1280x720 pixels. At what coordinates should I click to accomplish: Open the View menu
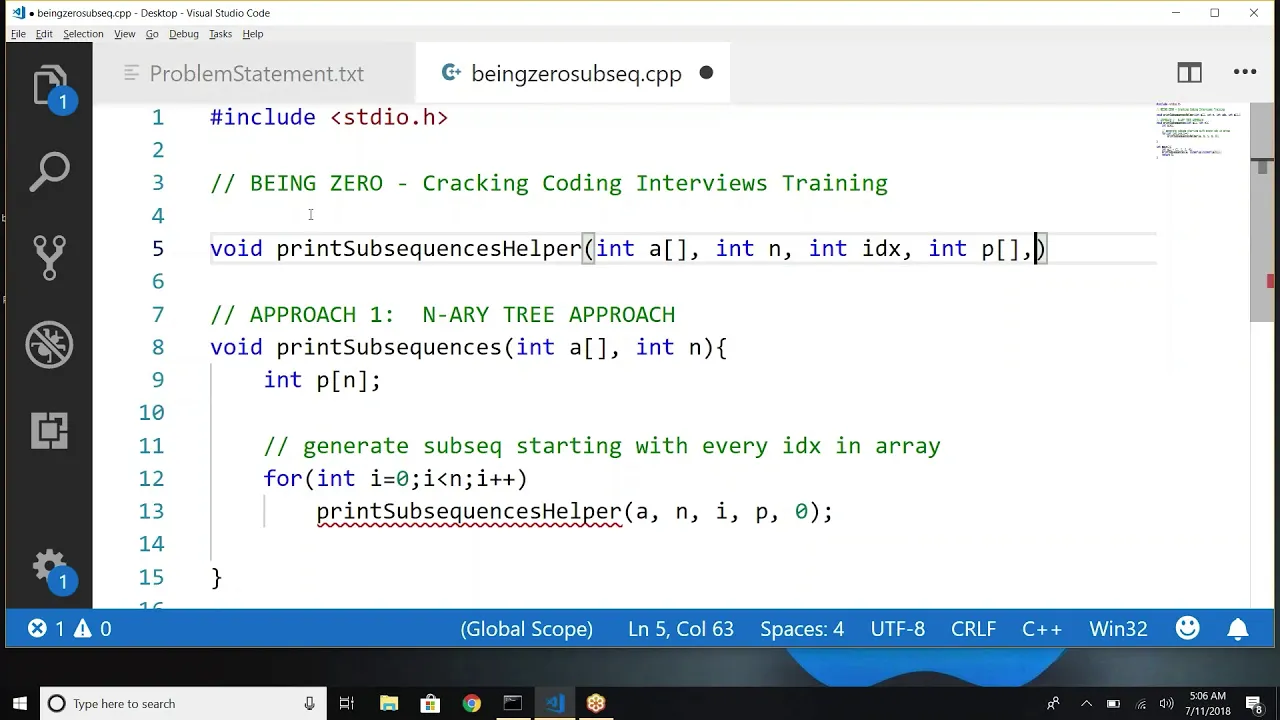click(x=124, y=34)
